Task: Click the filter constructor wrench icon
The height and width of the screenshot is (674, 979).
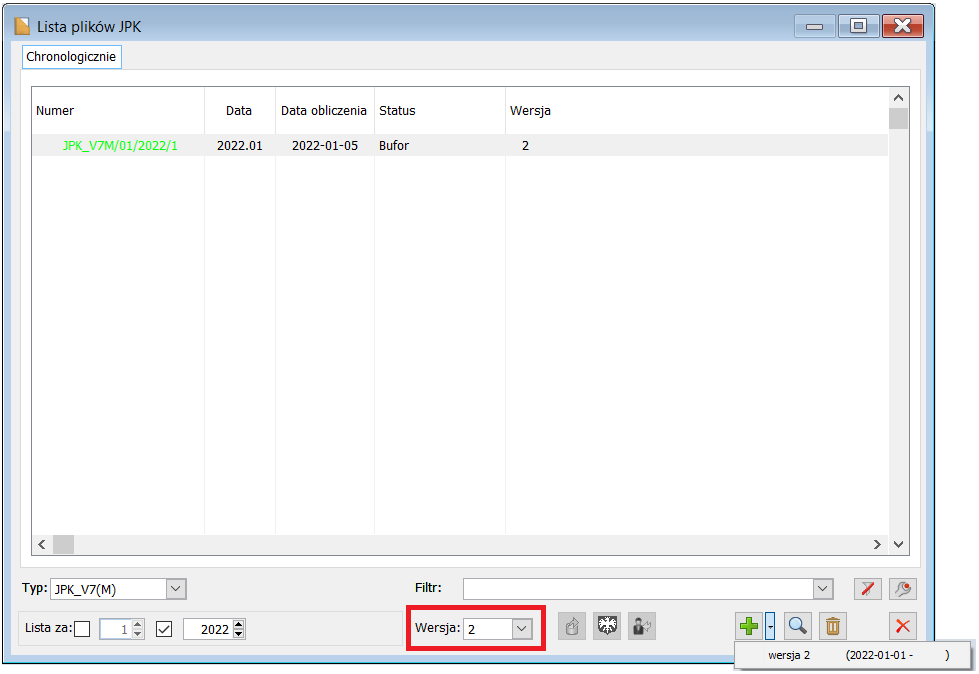Action: (x=902, y=589)
